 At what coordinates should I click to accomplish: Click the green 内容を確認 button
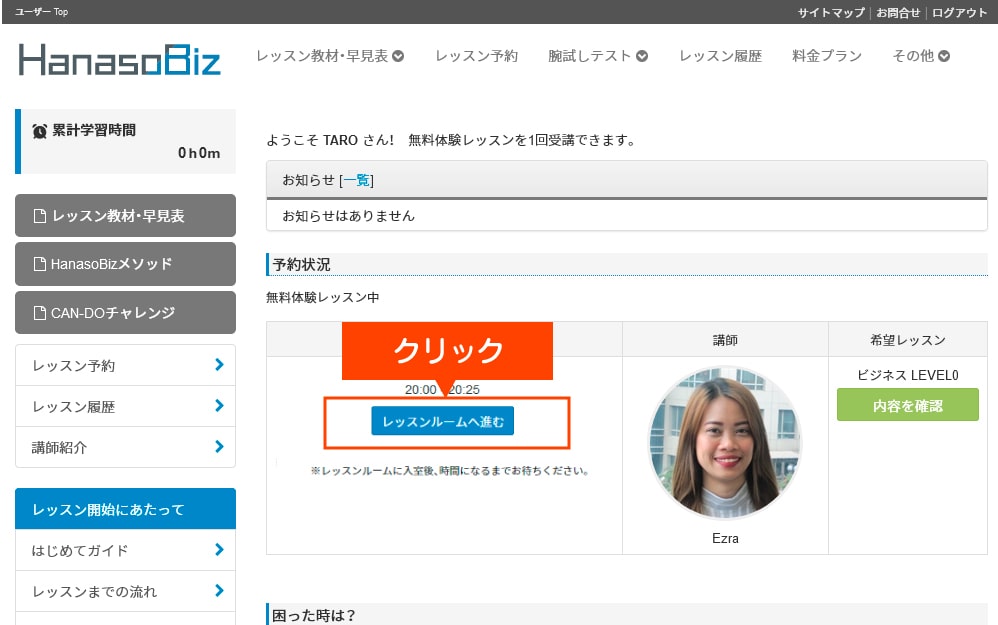click(908, 405)
